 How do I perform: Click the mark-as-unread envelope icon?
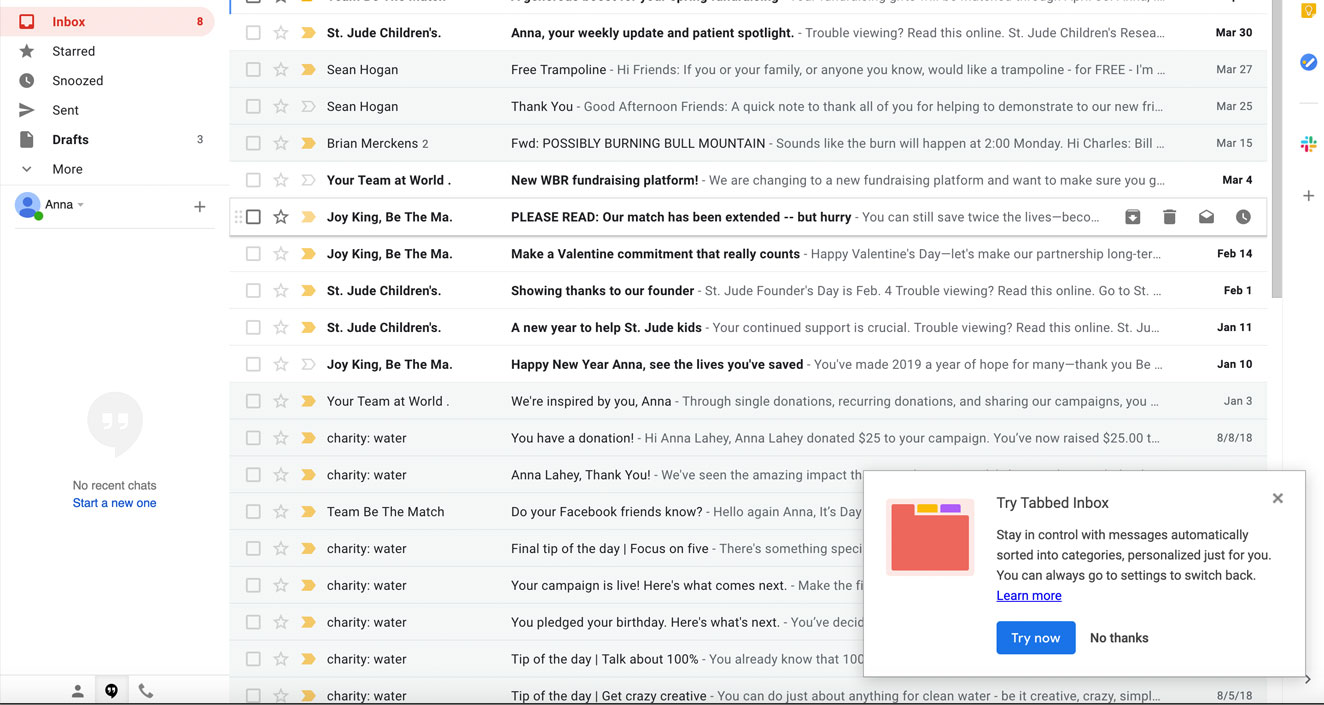tap(1206, 217)
